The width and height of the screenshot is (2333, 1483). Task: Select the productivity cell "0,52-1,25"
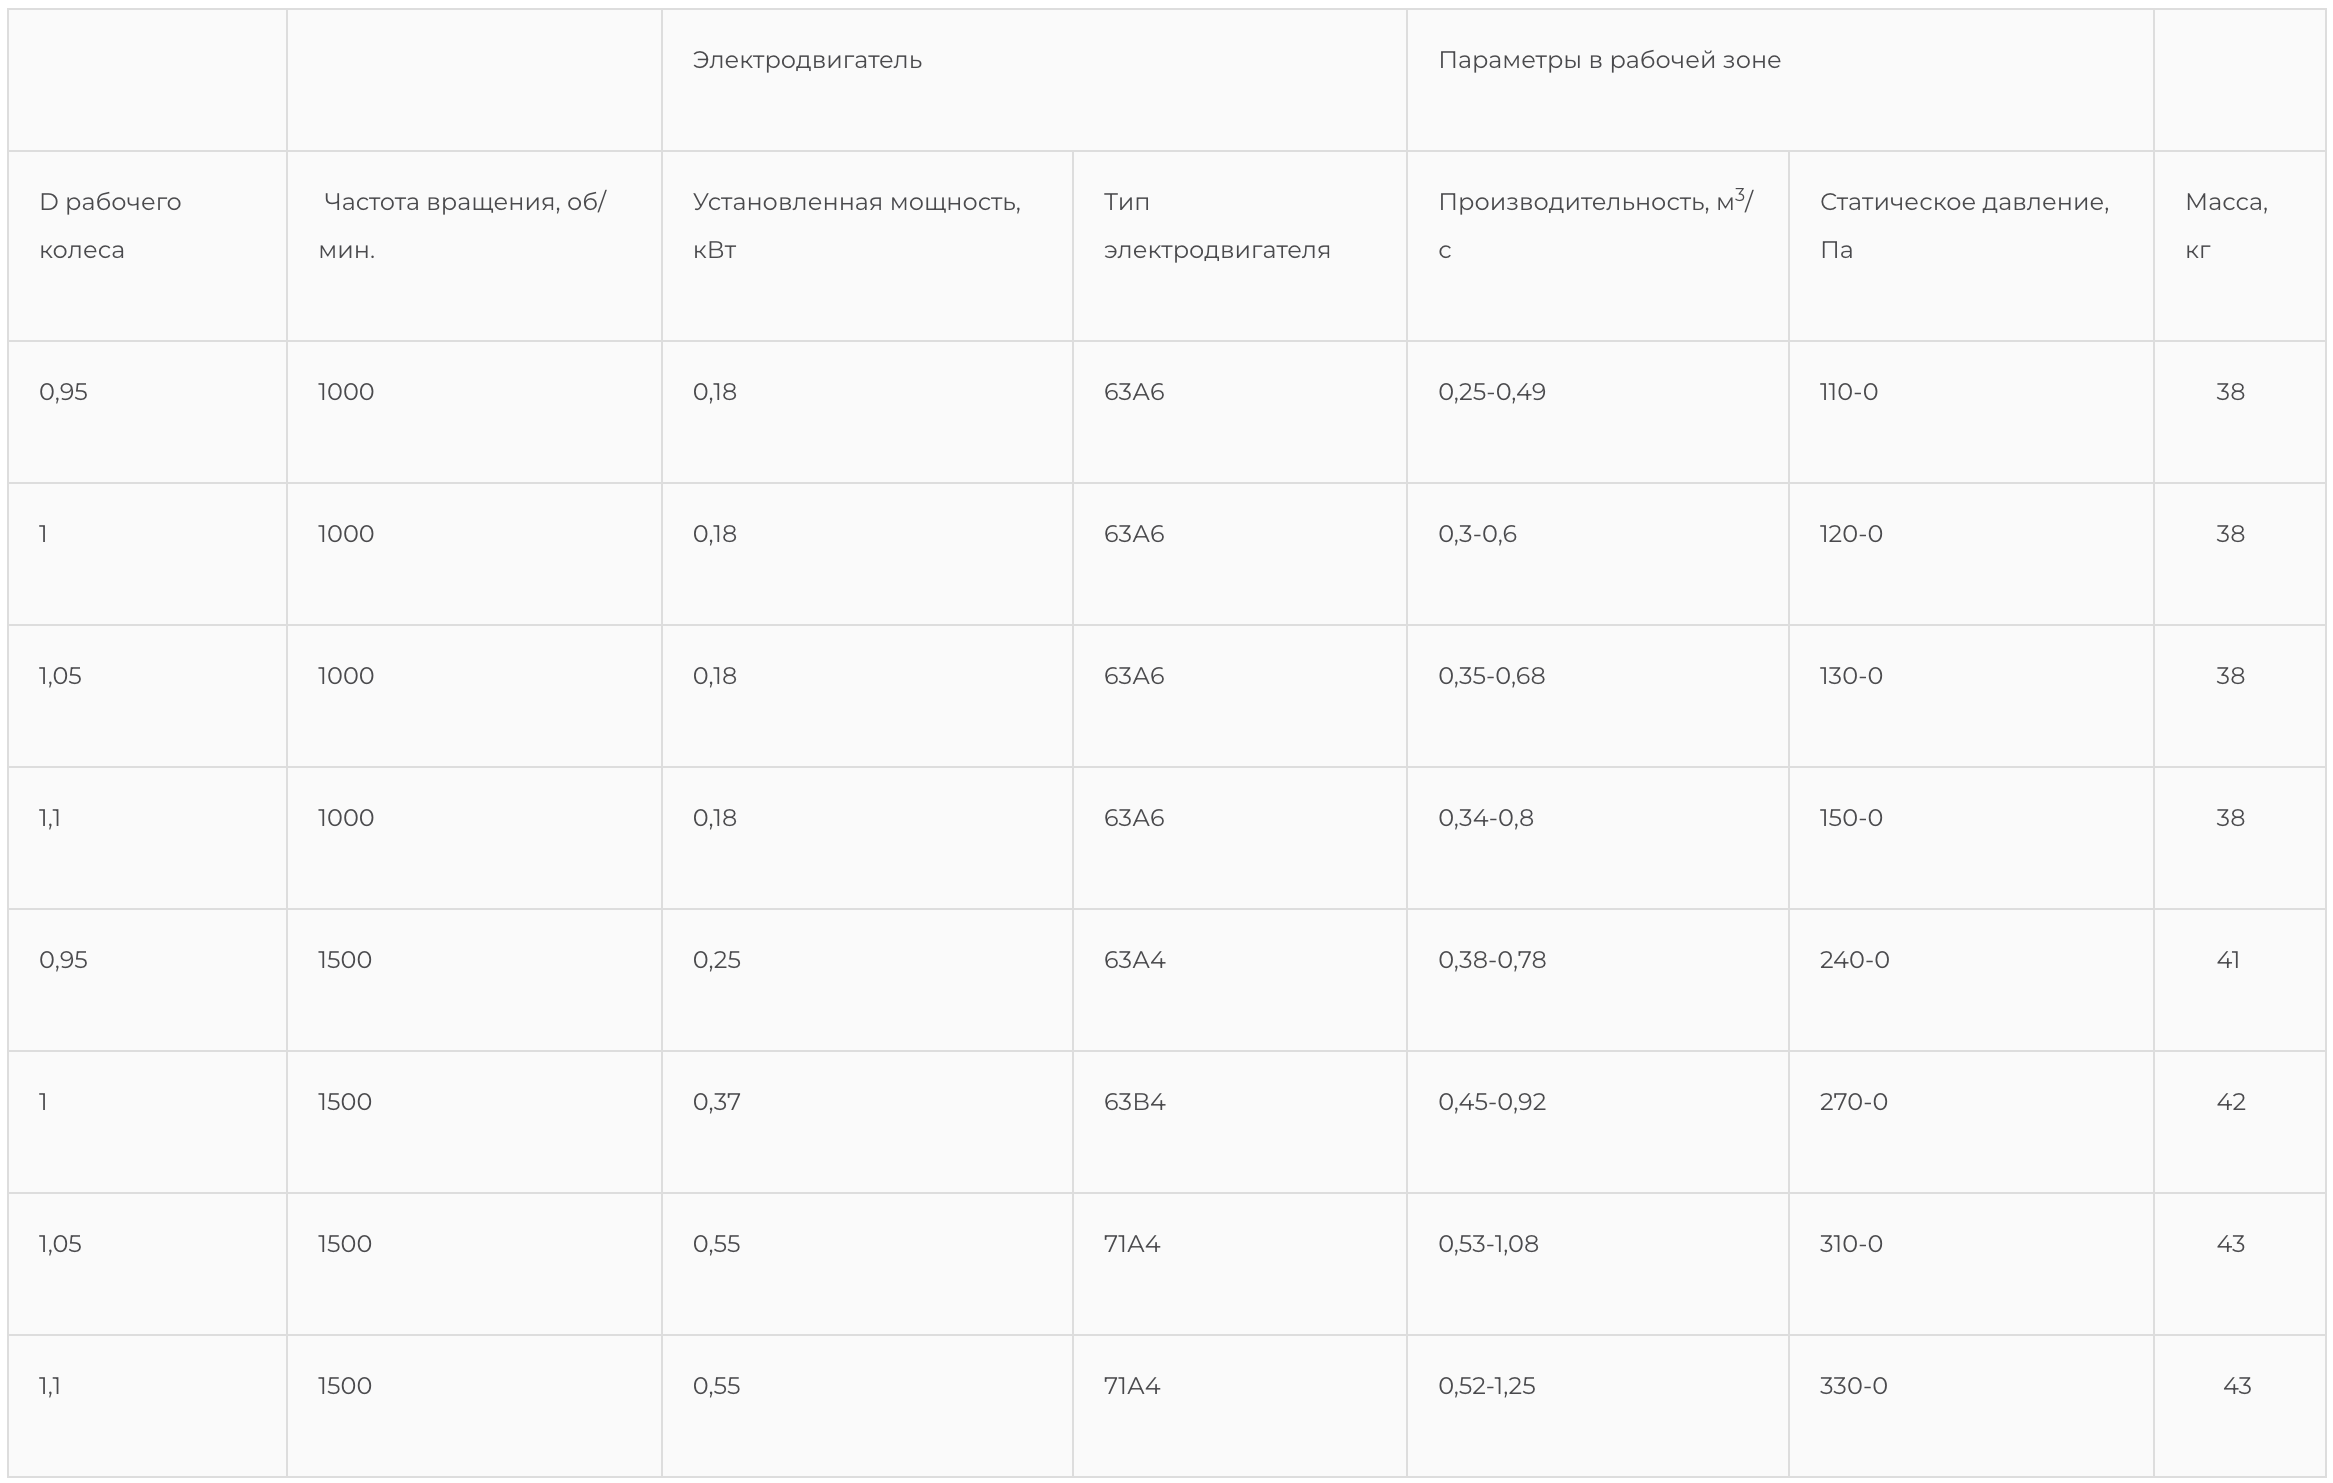[x=1487, y=1386]
